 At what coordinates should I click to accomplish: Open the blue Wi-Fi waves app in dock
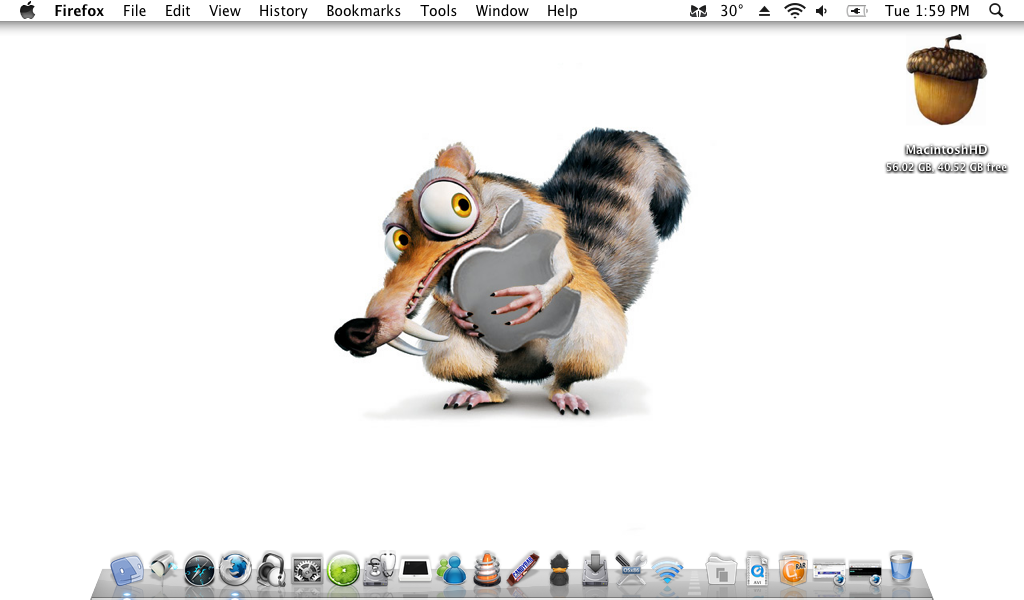667,571
